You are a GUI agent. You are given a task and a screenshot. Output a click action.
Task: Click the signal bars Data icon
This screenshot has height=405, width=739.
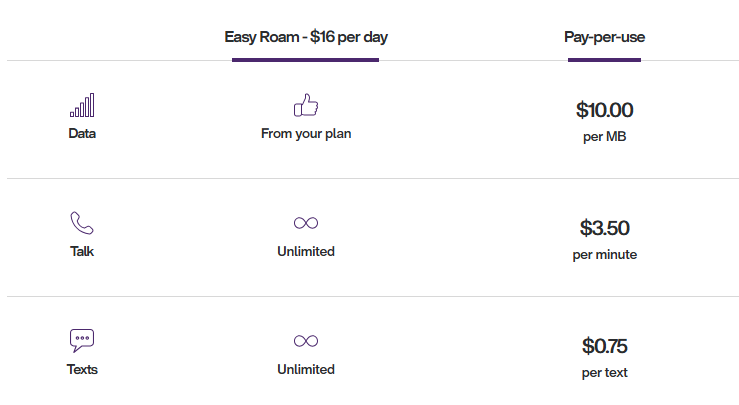(x=82, y=106)
